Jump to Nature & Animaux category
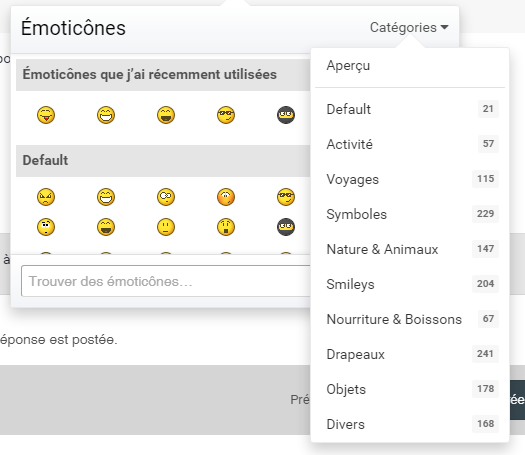Viewport: 525px width, 455px height. [x=410, y=249]
